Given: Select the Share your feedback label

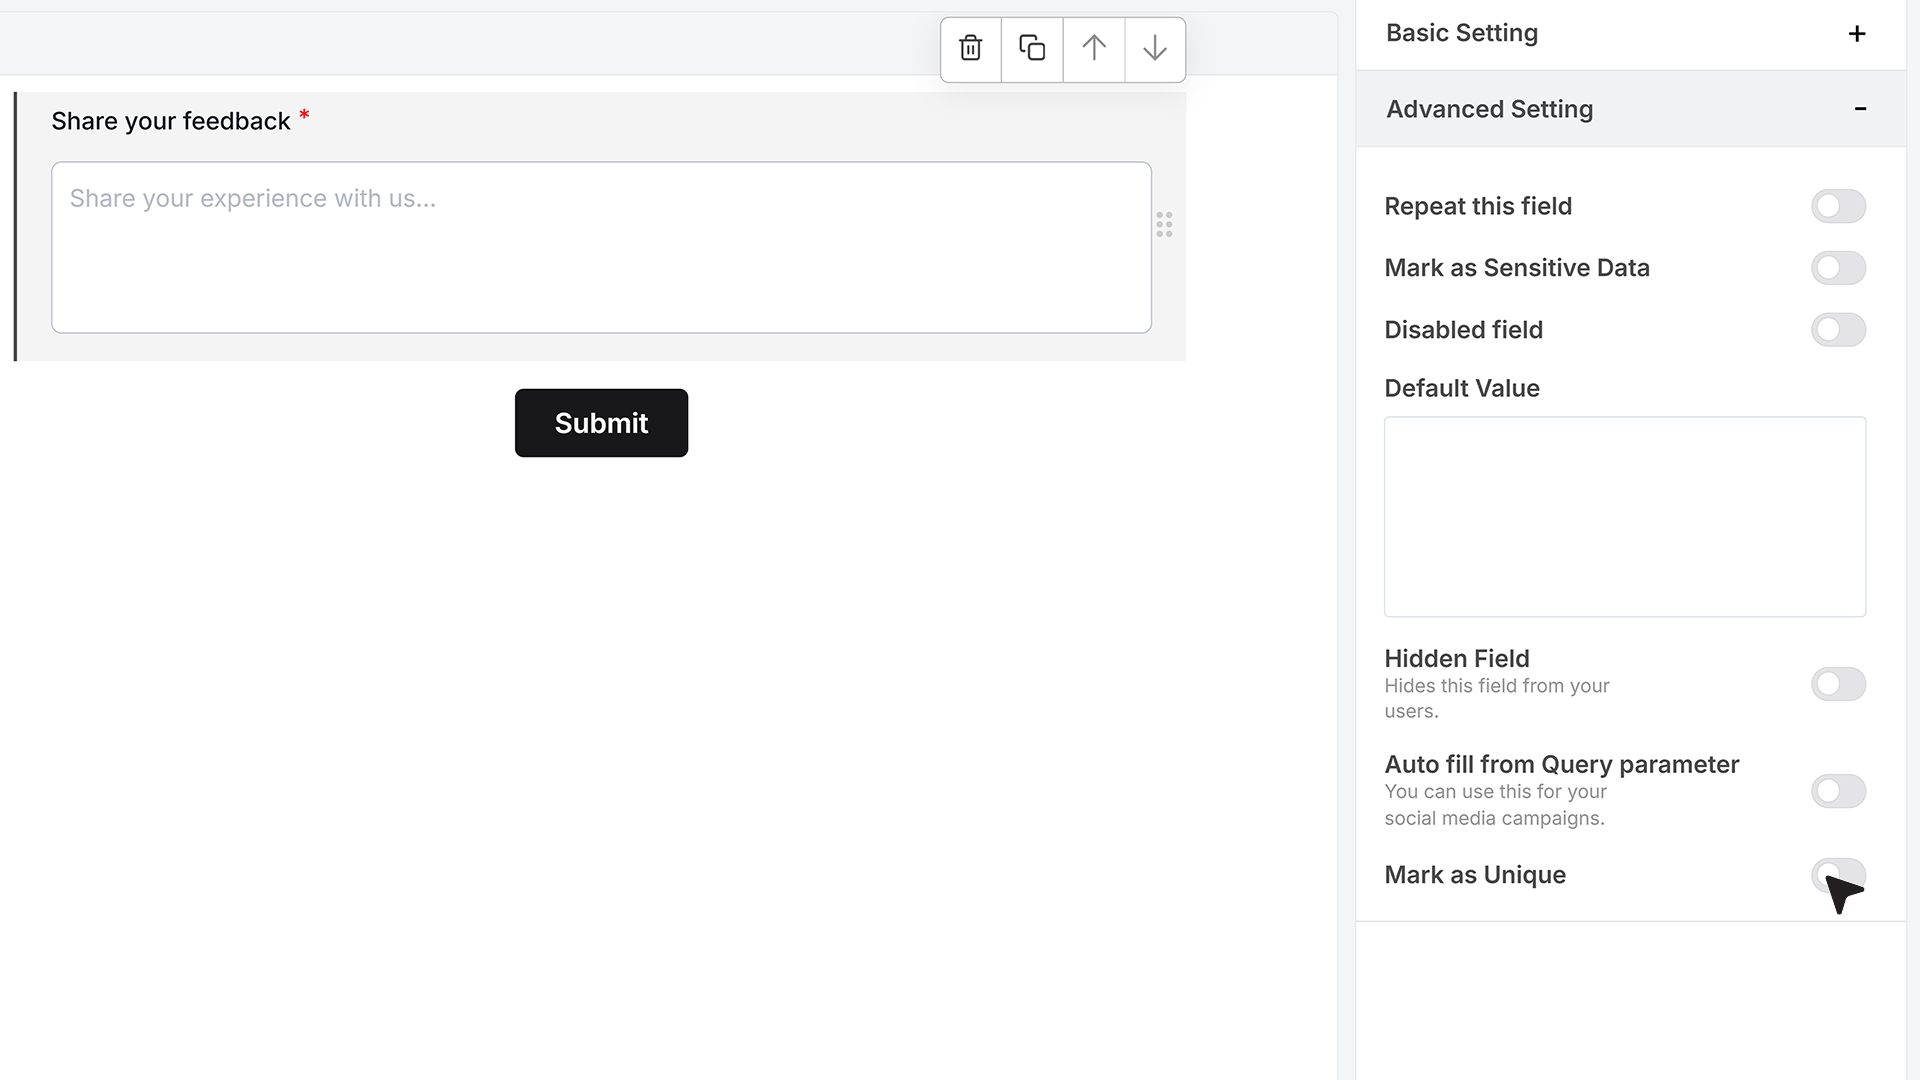Looking at the screenshot, I should click(171, 121).
